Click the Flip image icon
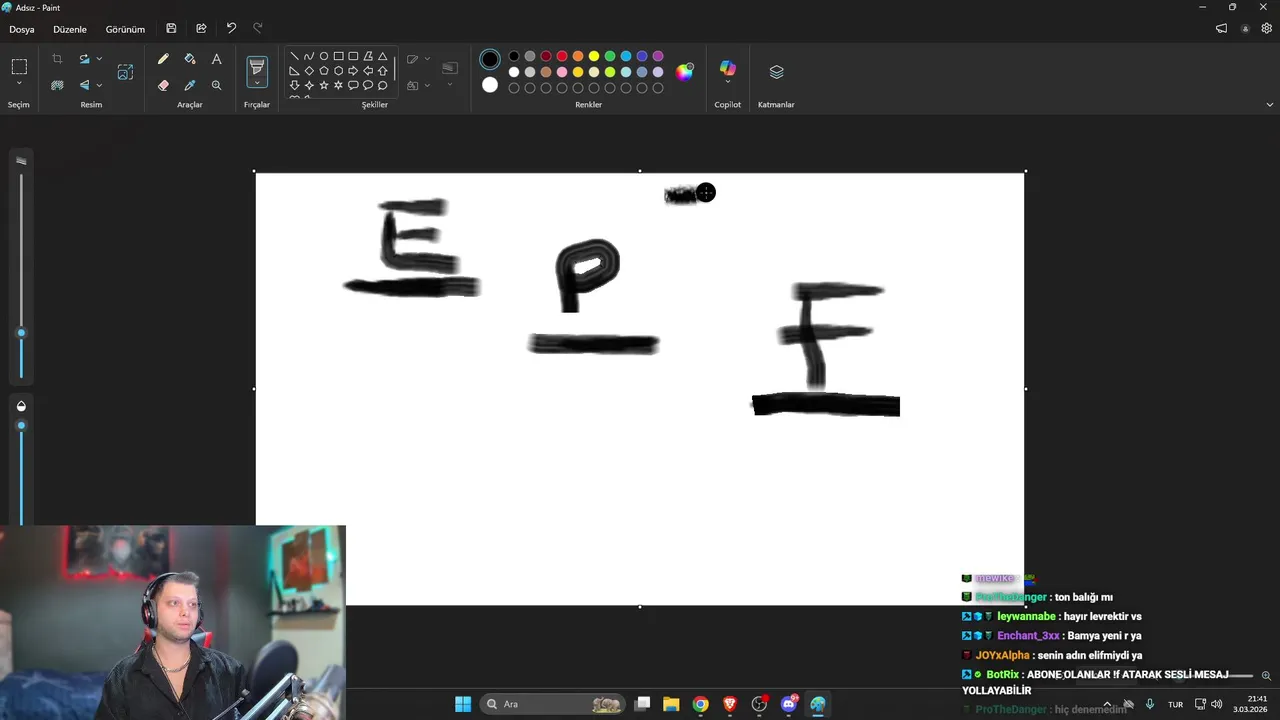Screen dimensions: 1280x720 point(85,85)
